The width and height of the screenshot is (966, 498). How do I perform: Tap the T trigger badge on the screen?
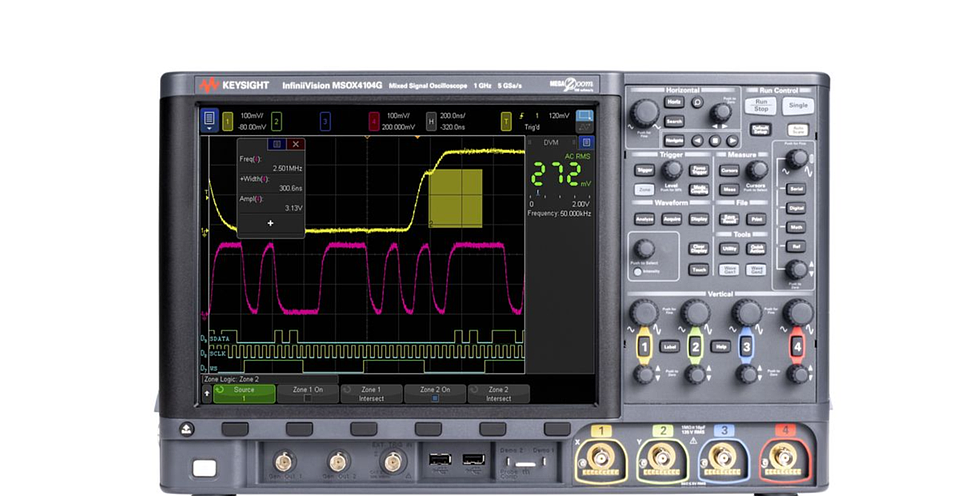506,121
